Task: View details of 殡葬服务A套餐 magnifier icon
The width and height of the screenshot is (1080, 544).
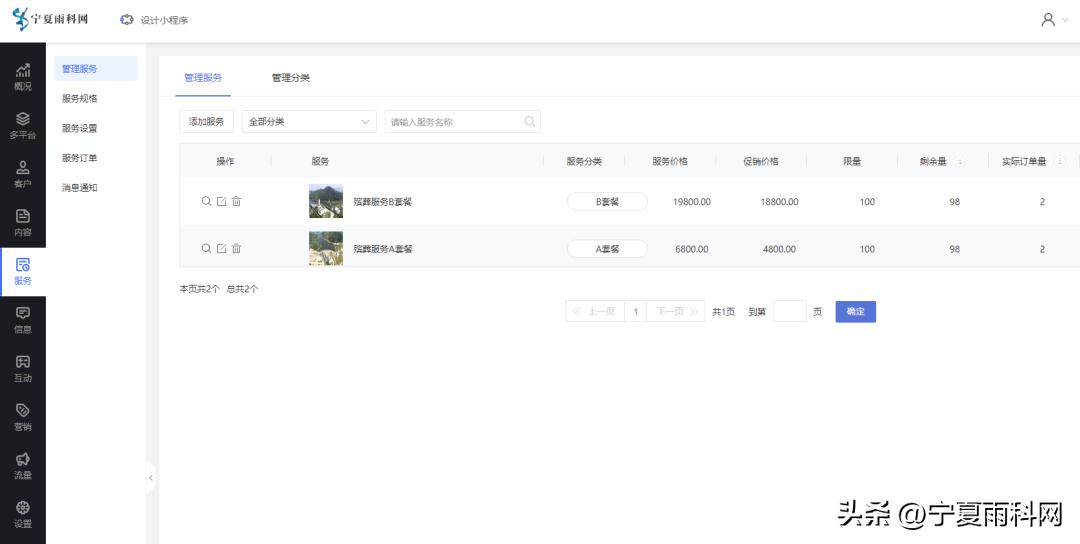Action: pyautogui.click(x=206, y=249)
